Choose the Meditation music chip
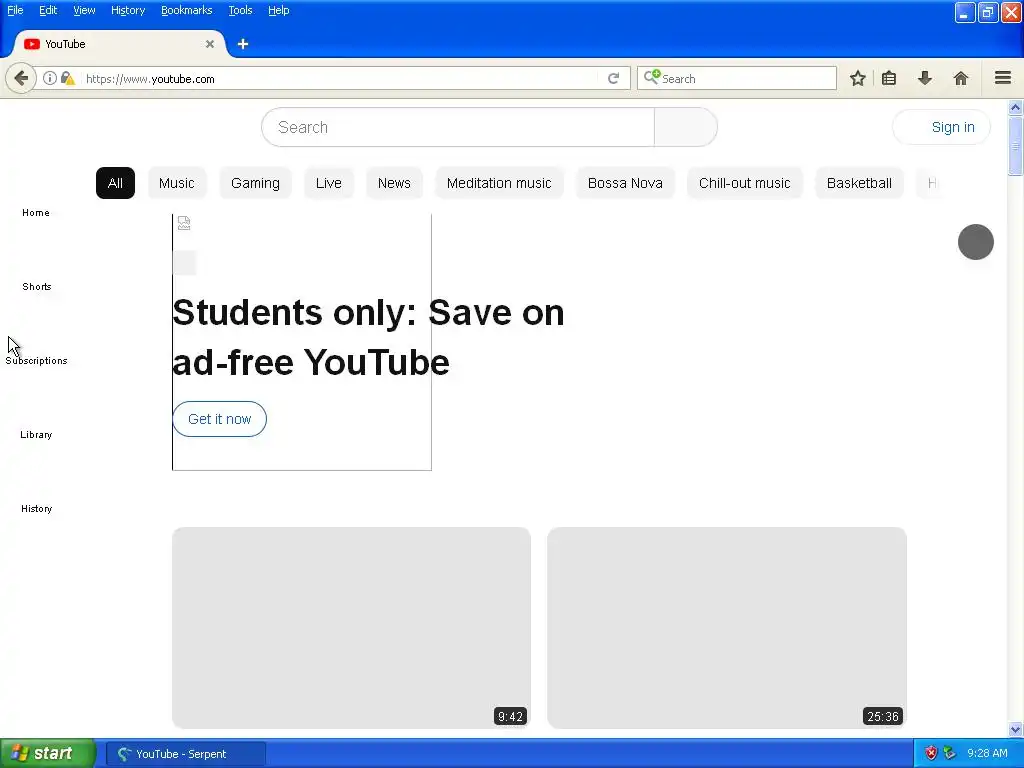Image resolution: width=1024 pixels, height=768 pixels. point(499,183)
